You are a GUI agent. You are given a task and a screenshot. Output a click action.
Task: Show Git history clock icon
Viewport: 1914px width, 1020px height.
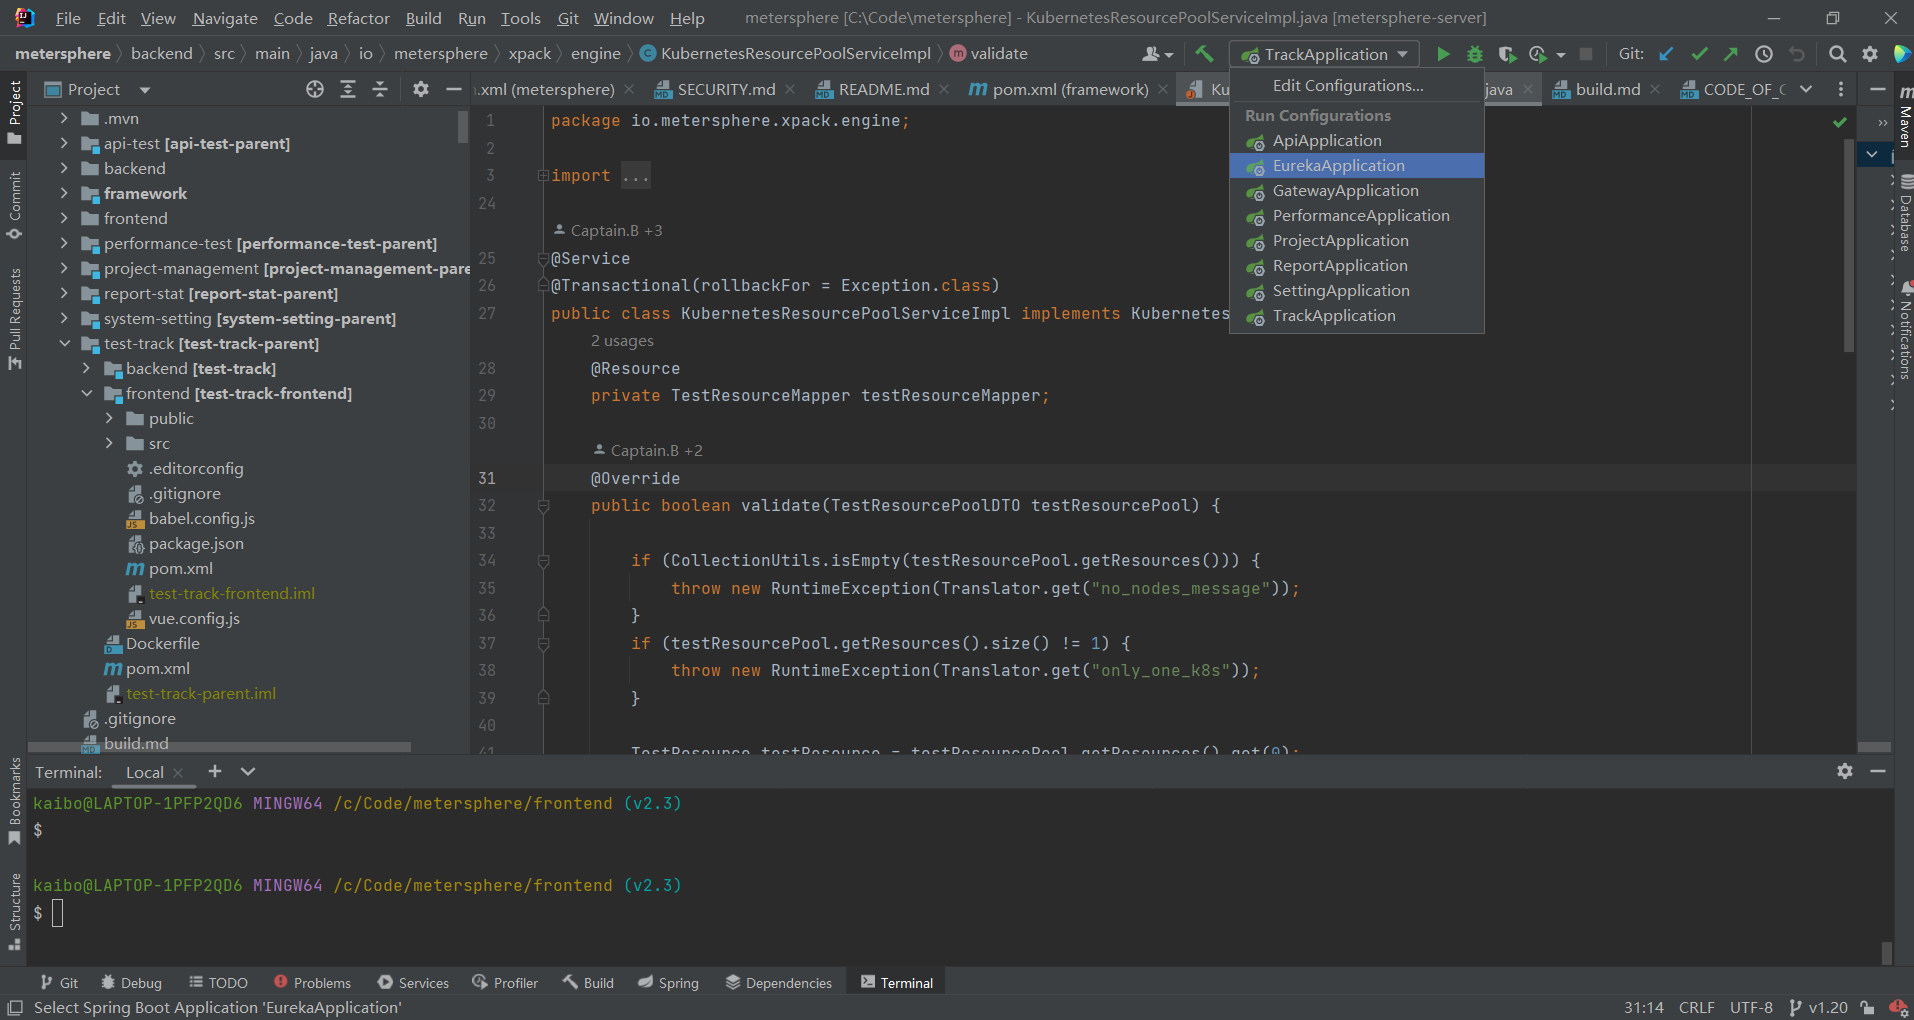pos(1764,54)
